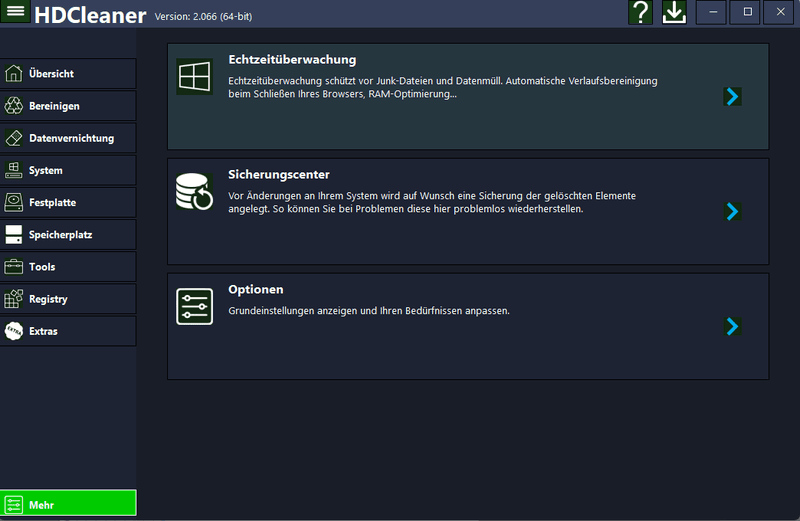Image resolution: width=800 pixels, height=521 pixels.
Task: Click the Sicherungscenter database restore icon
Action: (194, 191)
